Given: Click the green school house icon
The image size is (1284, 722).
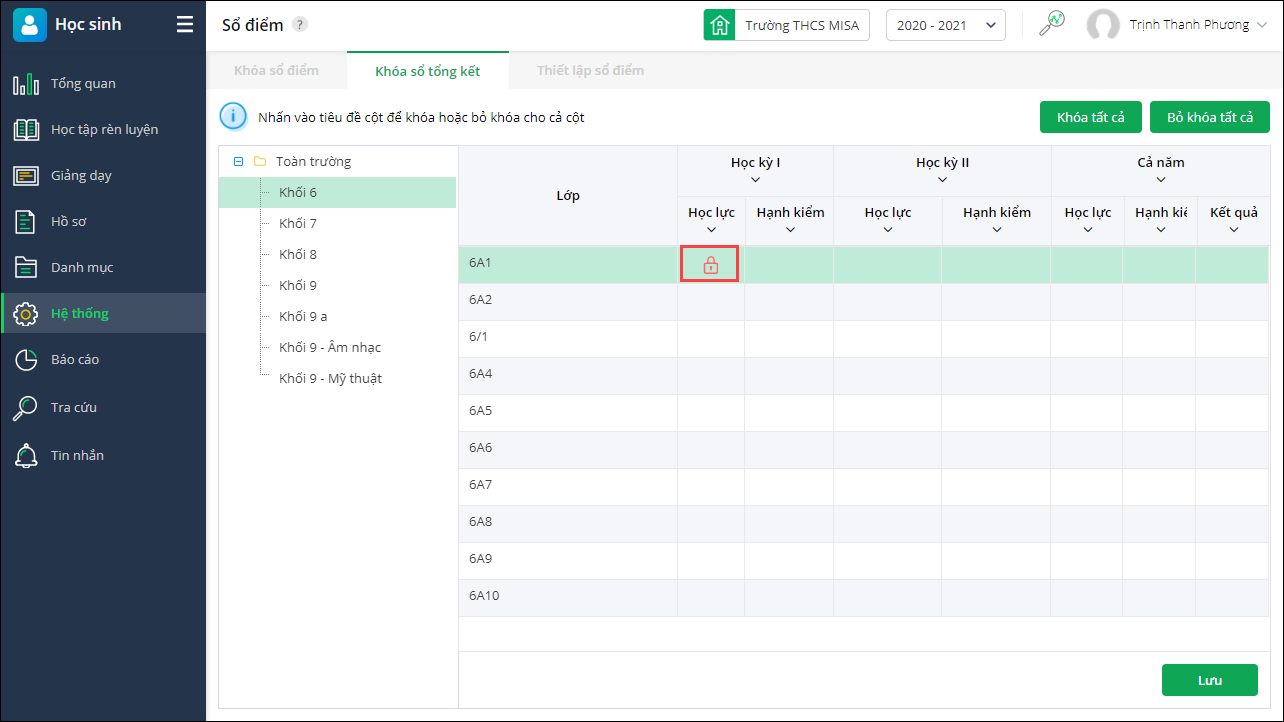Looking at the screenshot, I should click(x=719, y=25).
